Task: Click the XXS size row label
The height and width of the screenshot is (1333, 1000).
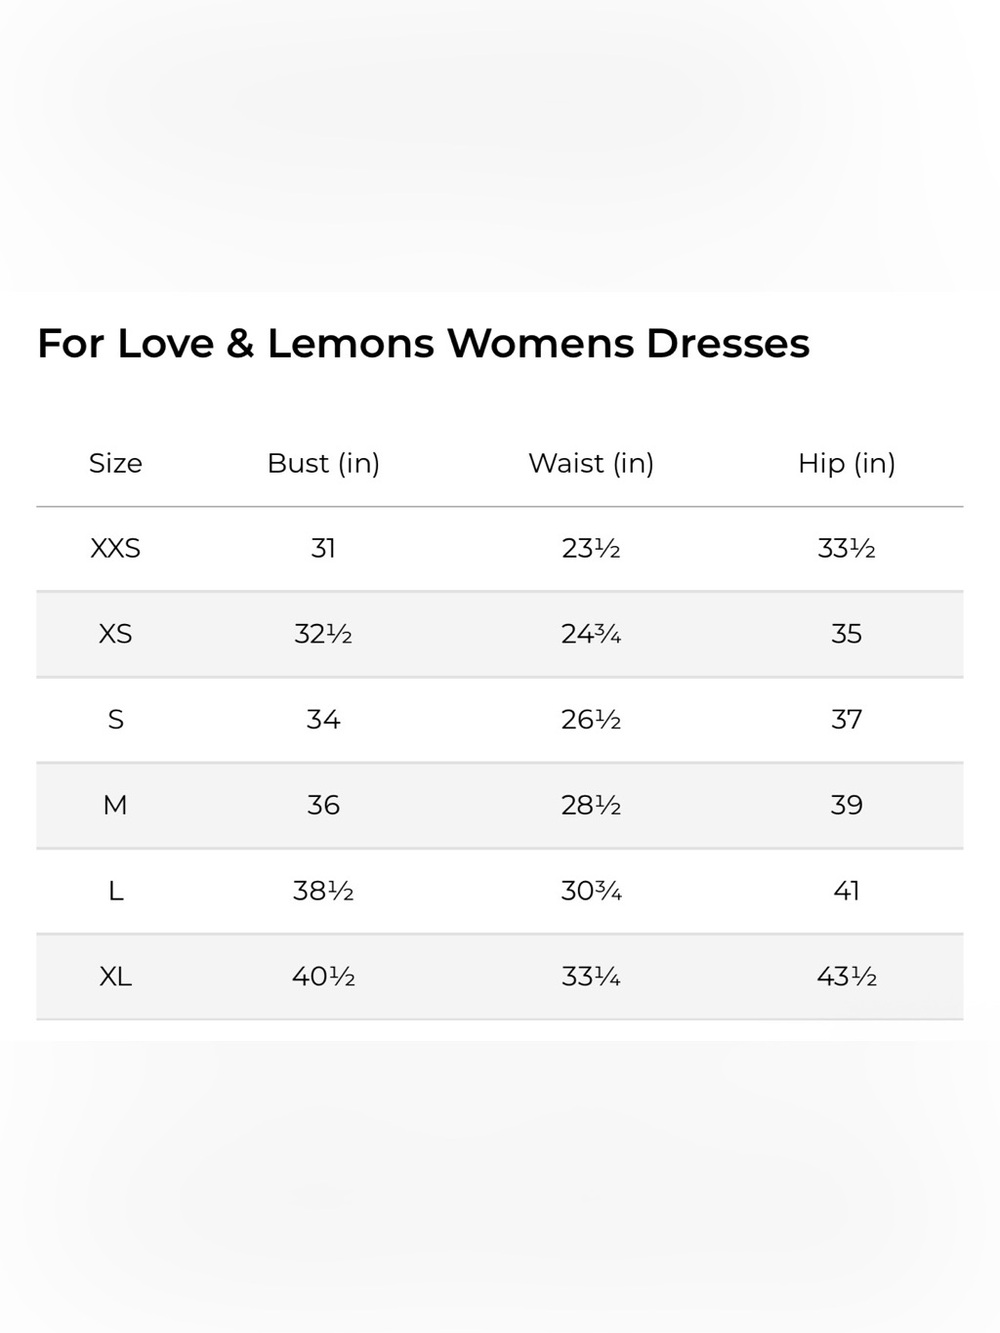Action: [115, 548]
